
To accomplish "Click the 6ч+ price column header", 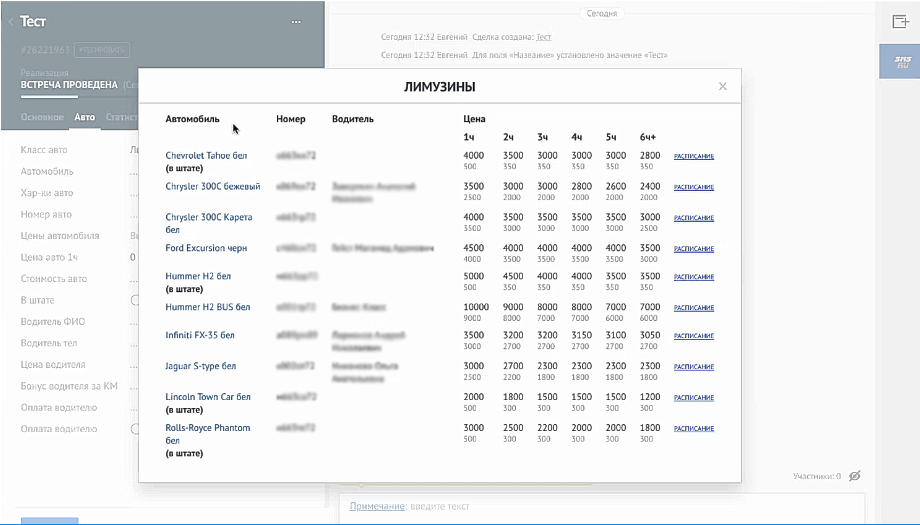I will click(648, 137).
